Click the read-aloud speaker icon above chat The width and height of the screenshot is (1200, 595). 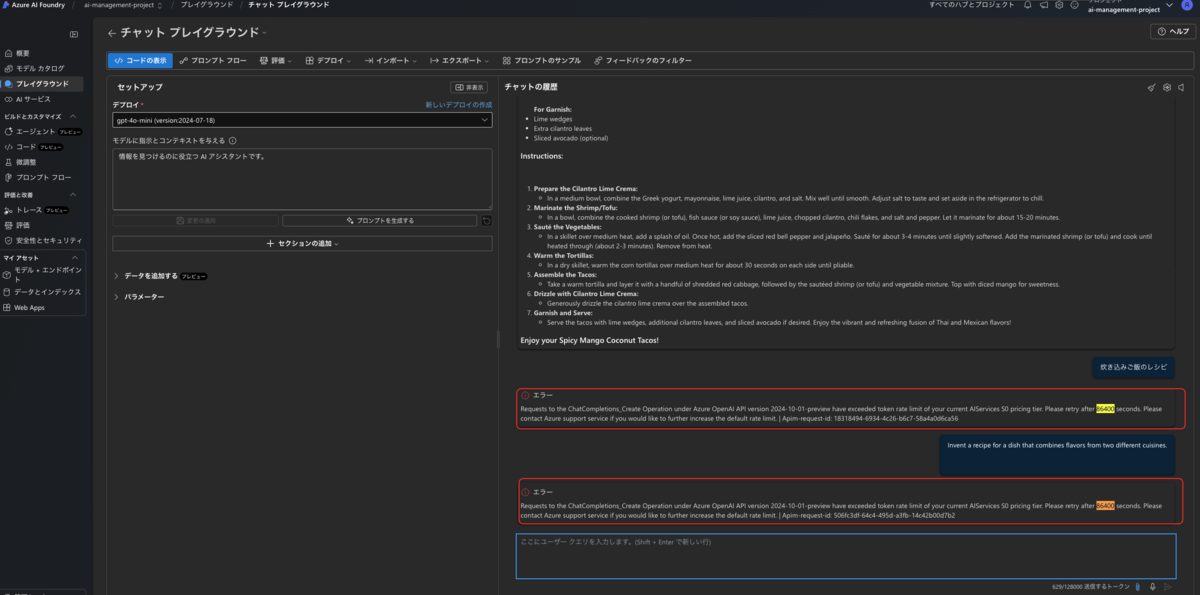(x=1180, y=87)
